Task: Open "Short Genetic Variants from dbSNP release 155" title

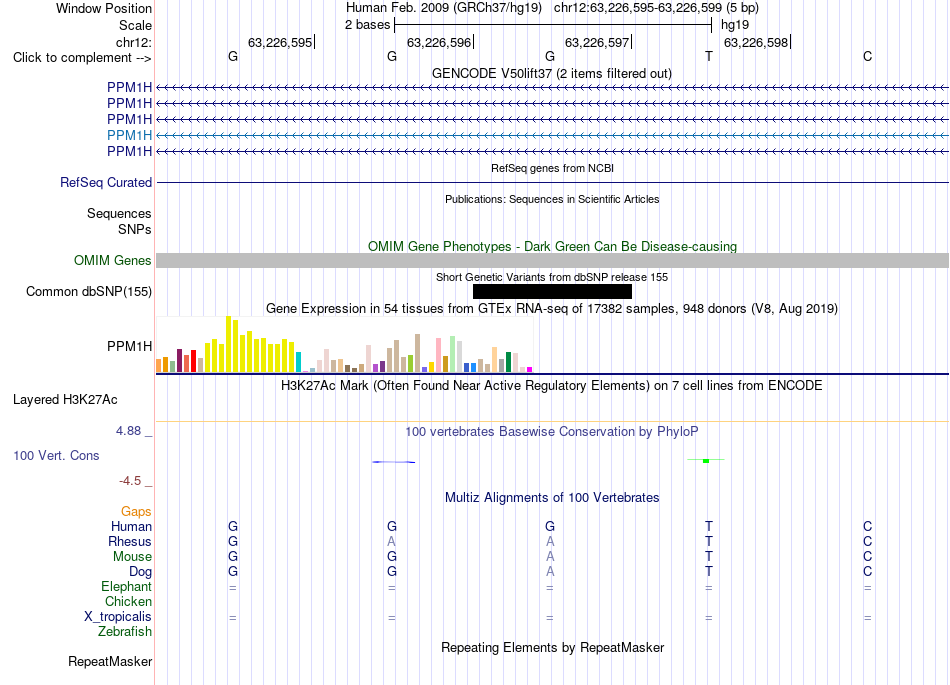Action: (552, 277)
